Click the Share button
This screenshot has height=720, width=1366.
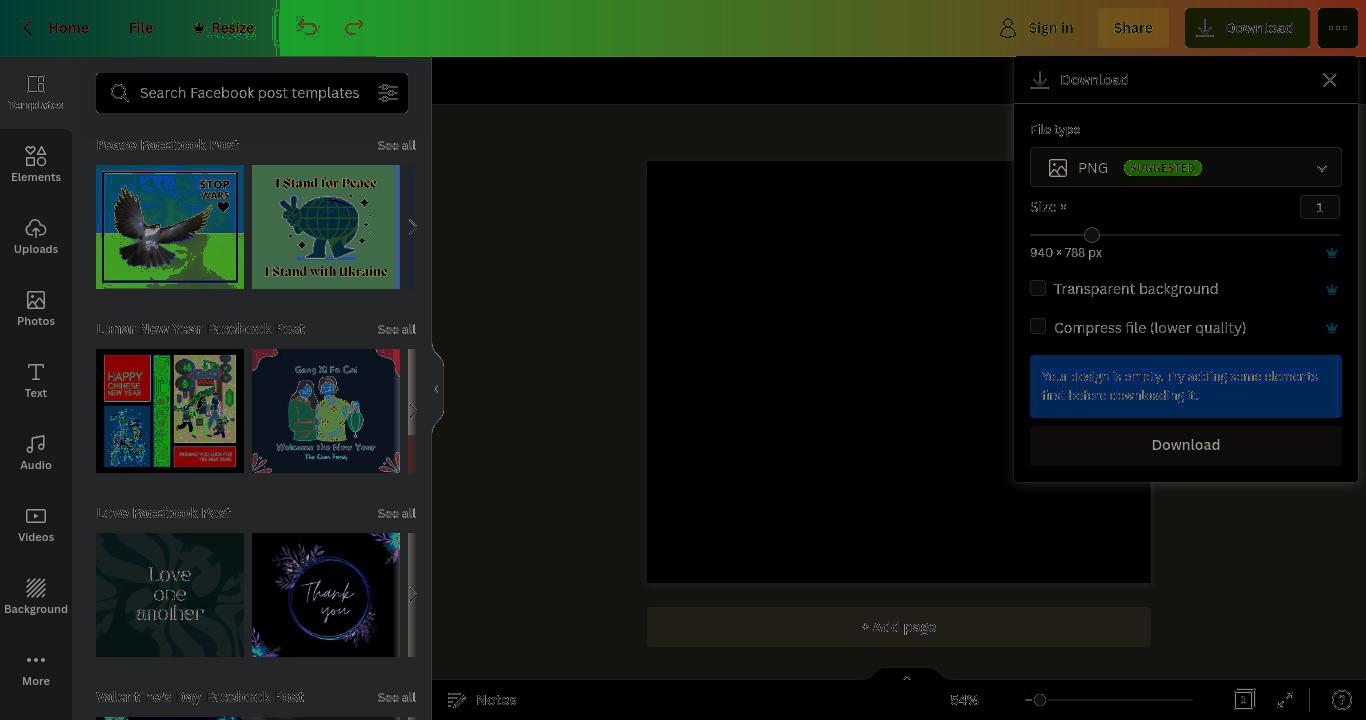pyautogui.click(x=1133, y=28)
